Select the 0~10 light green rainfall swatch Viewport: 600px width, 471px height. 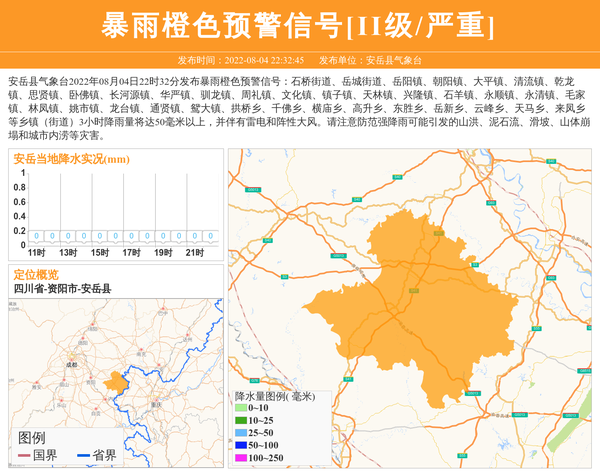coord(240,408)
